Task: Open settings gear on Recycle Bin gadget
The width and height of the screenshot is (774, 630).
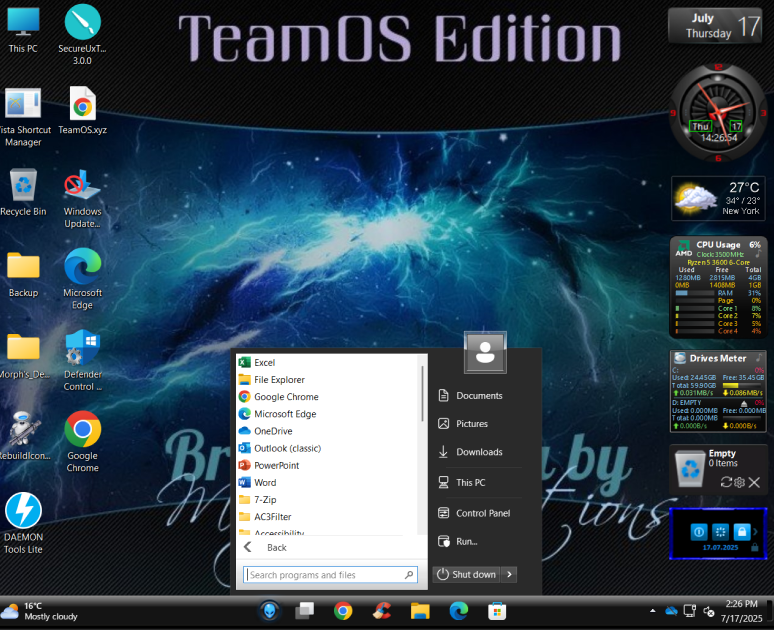Action: pyautogui.click(x=739, y=482)
